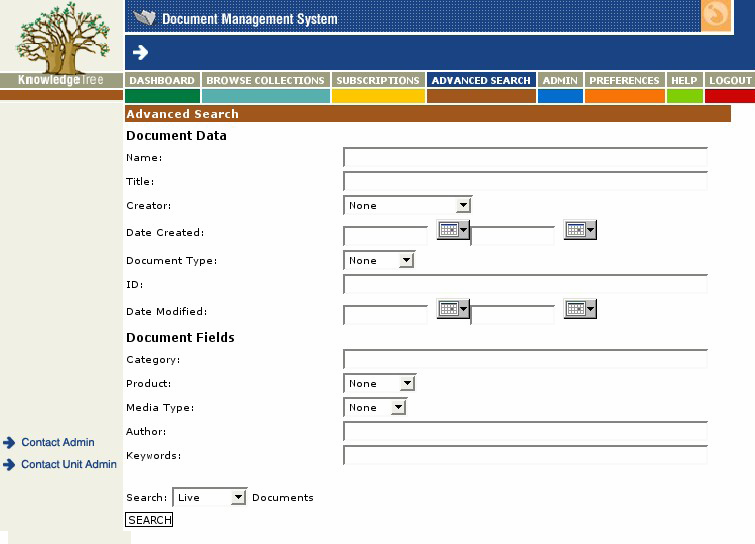755x544 pixels.
Task: Open Date Modified start calendar picker
Action: point(453,309)
